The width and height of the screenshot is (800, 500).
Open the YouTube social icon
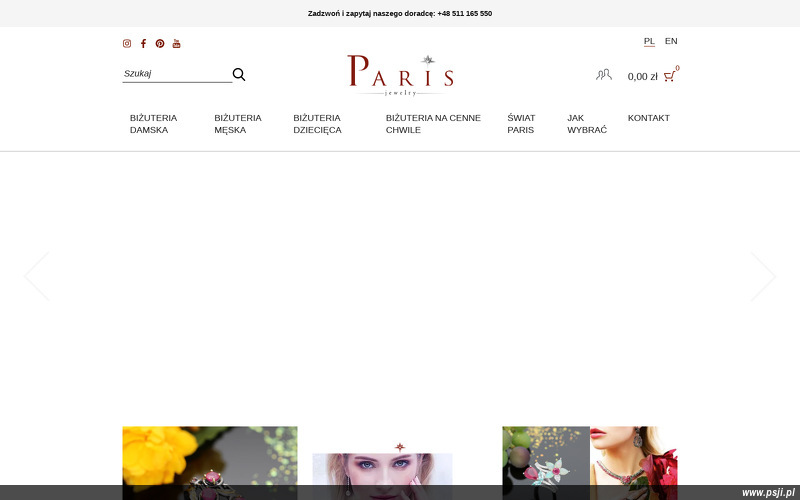point(177,43)
